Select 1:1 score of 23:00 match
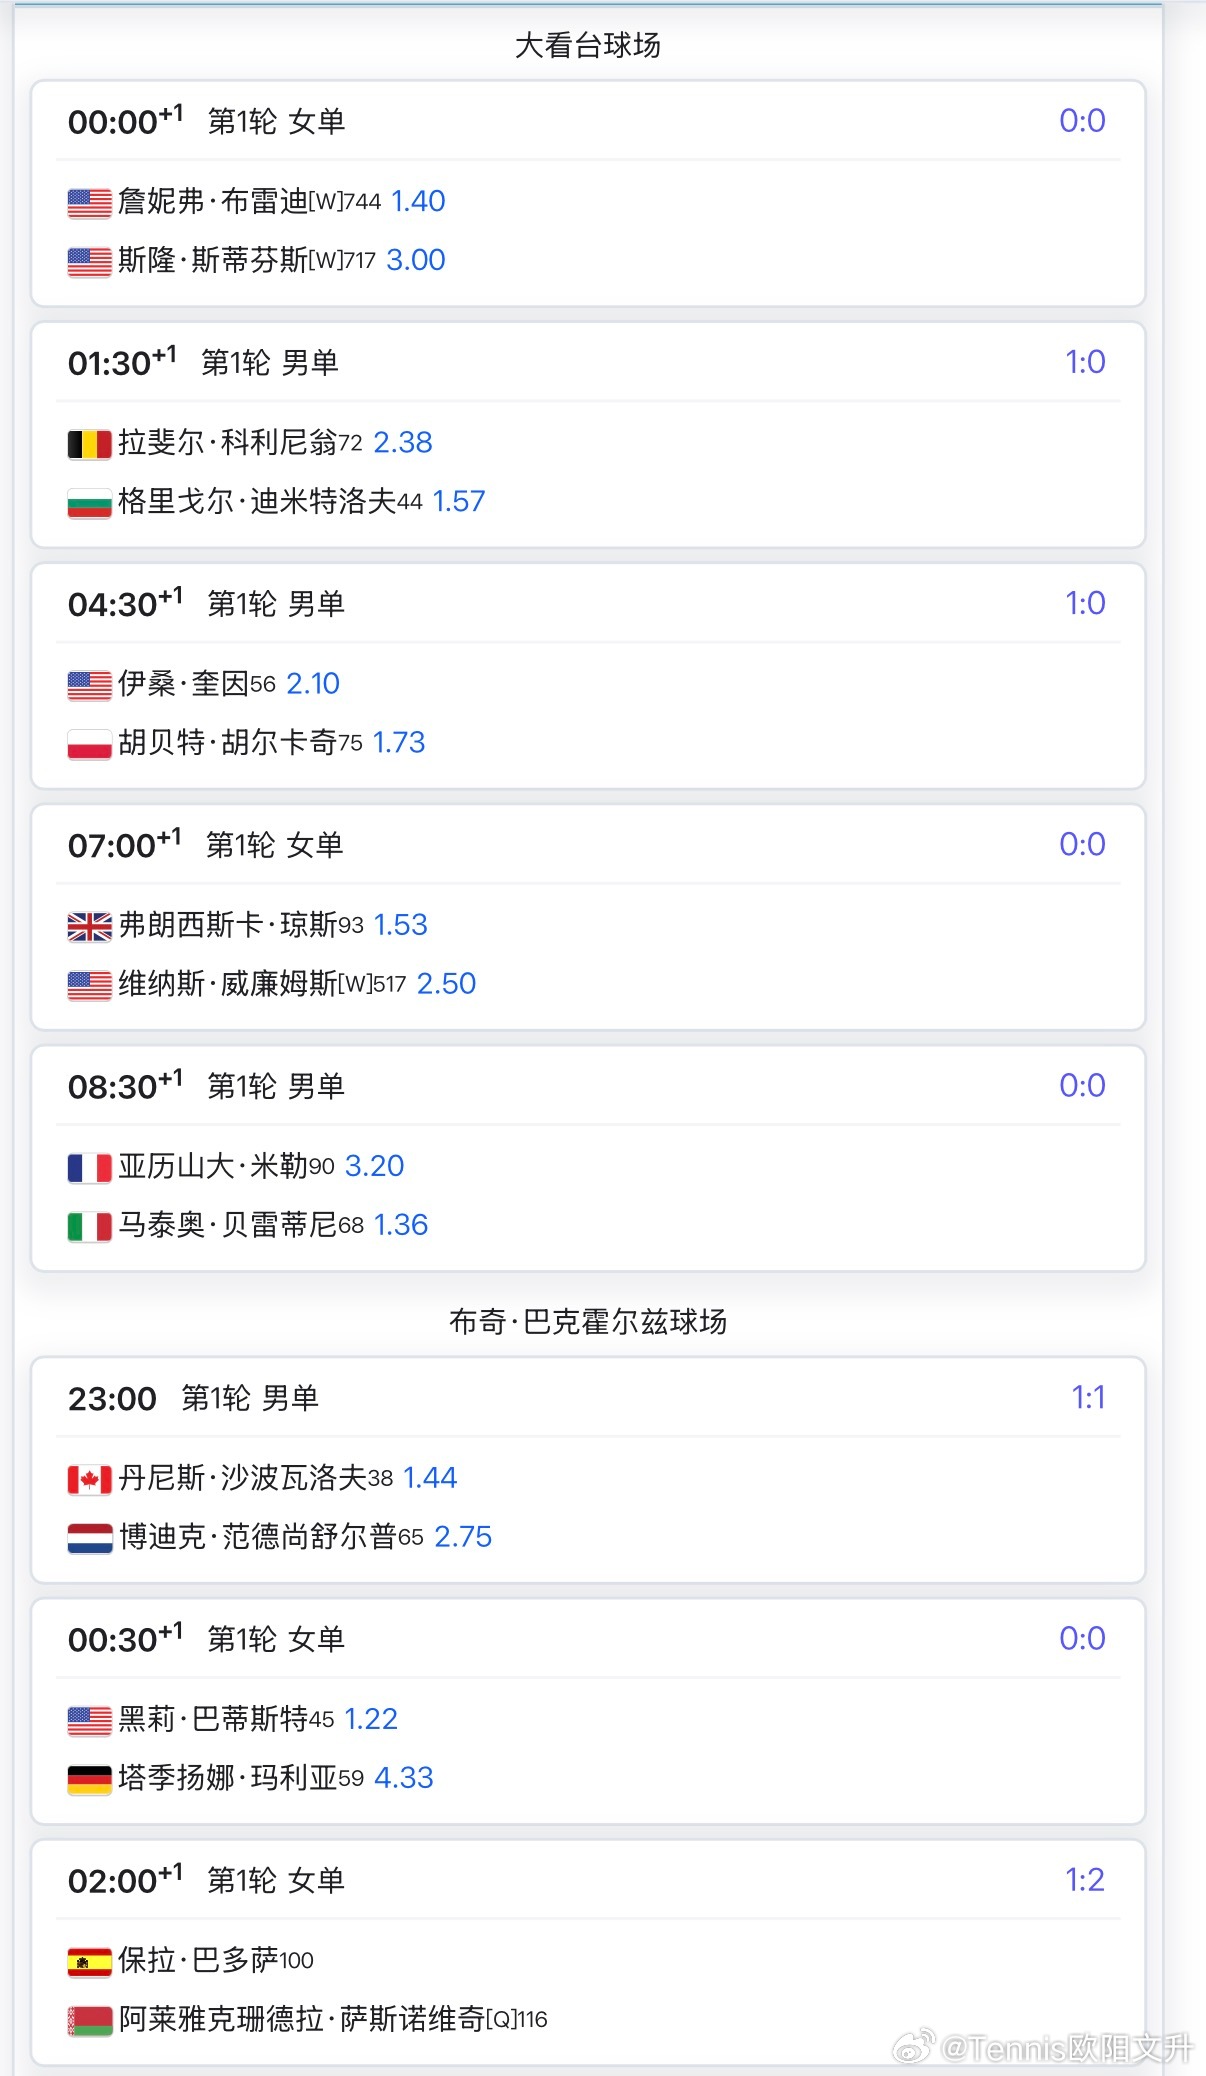This screenshot has width=1206, height=2076. click(x=1088, y=1398)
